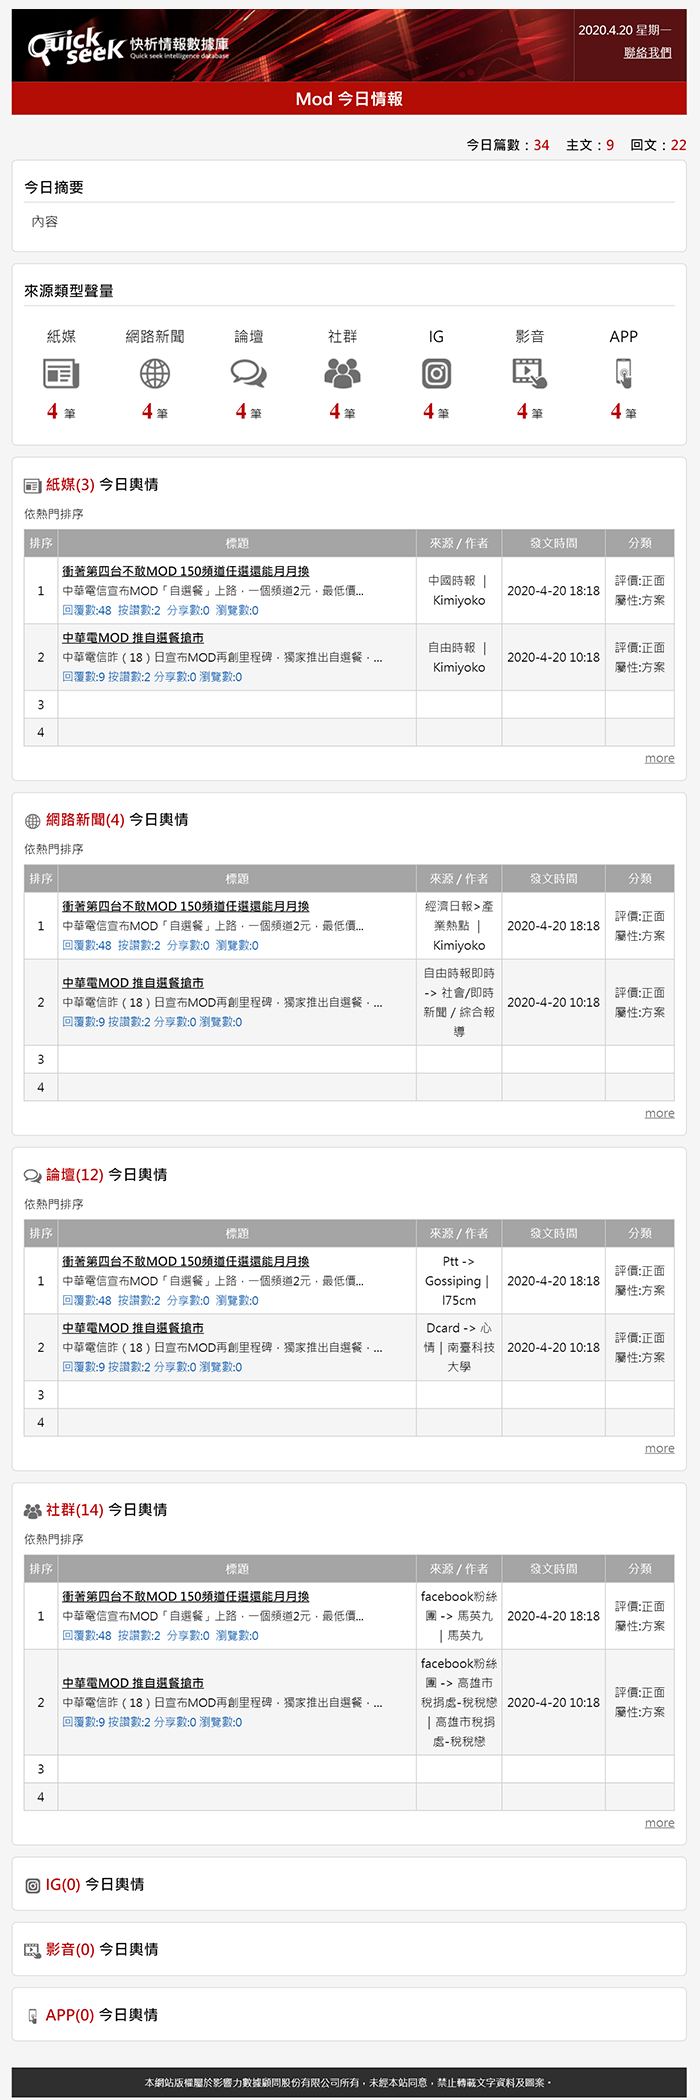Click 經濟日報>產業熱點 source cell

tap(459, 926)
